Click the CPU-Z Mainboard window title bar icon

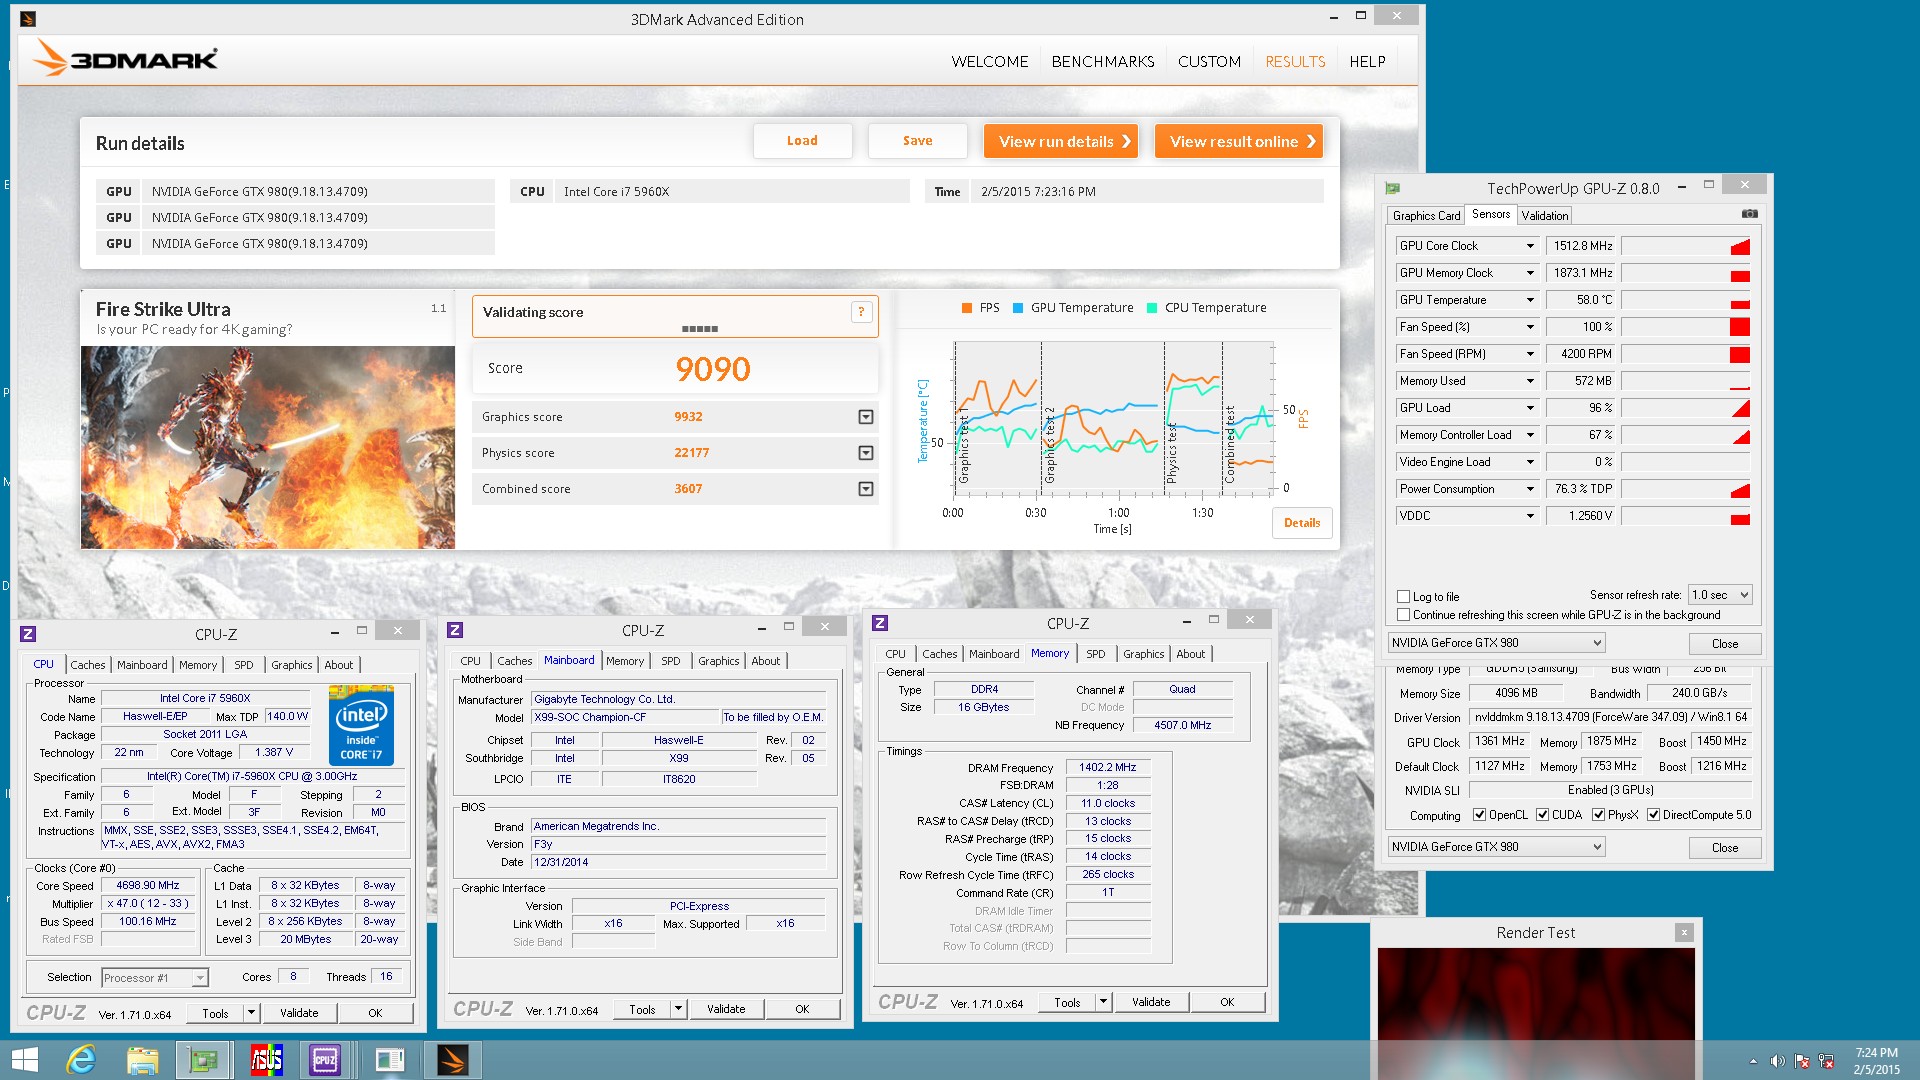(x=455, y=630)
